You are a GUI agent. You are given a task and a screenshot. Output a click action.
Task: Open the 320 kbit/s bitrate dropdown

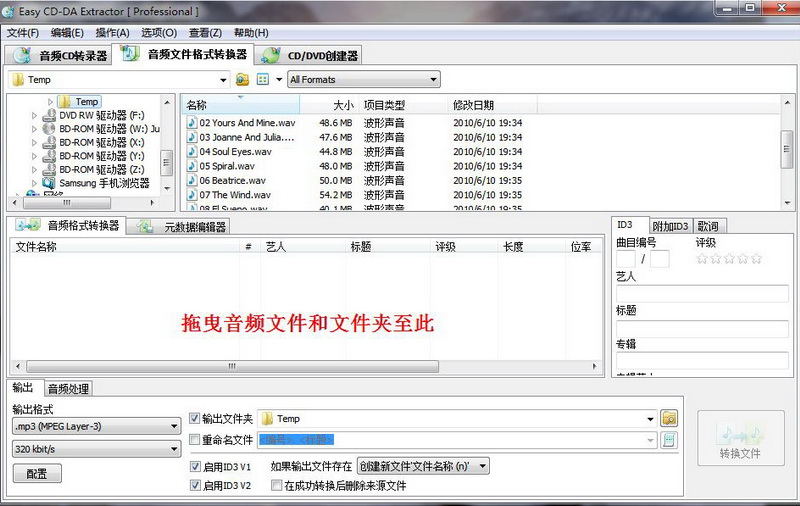pyautogui.click(x=174, y=449)
